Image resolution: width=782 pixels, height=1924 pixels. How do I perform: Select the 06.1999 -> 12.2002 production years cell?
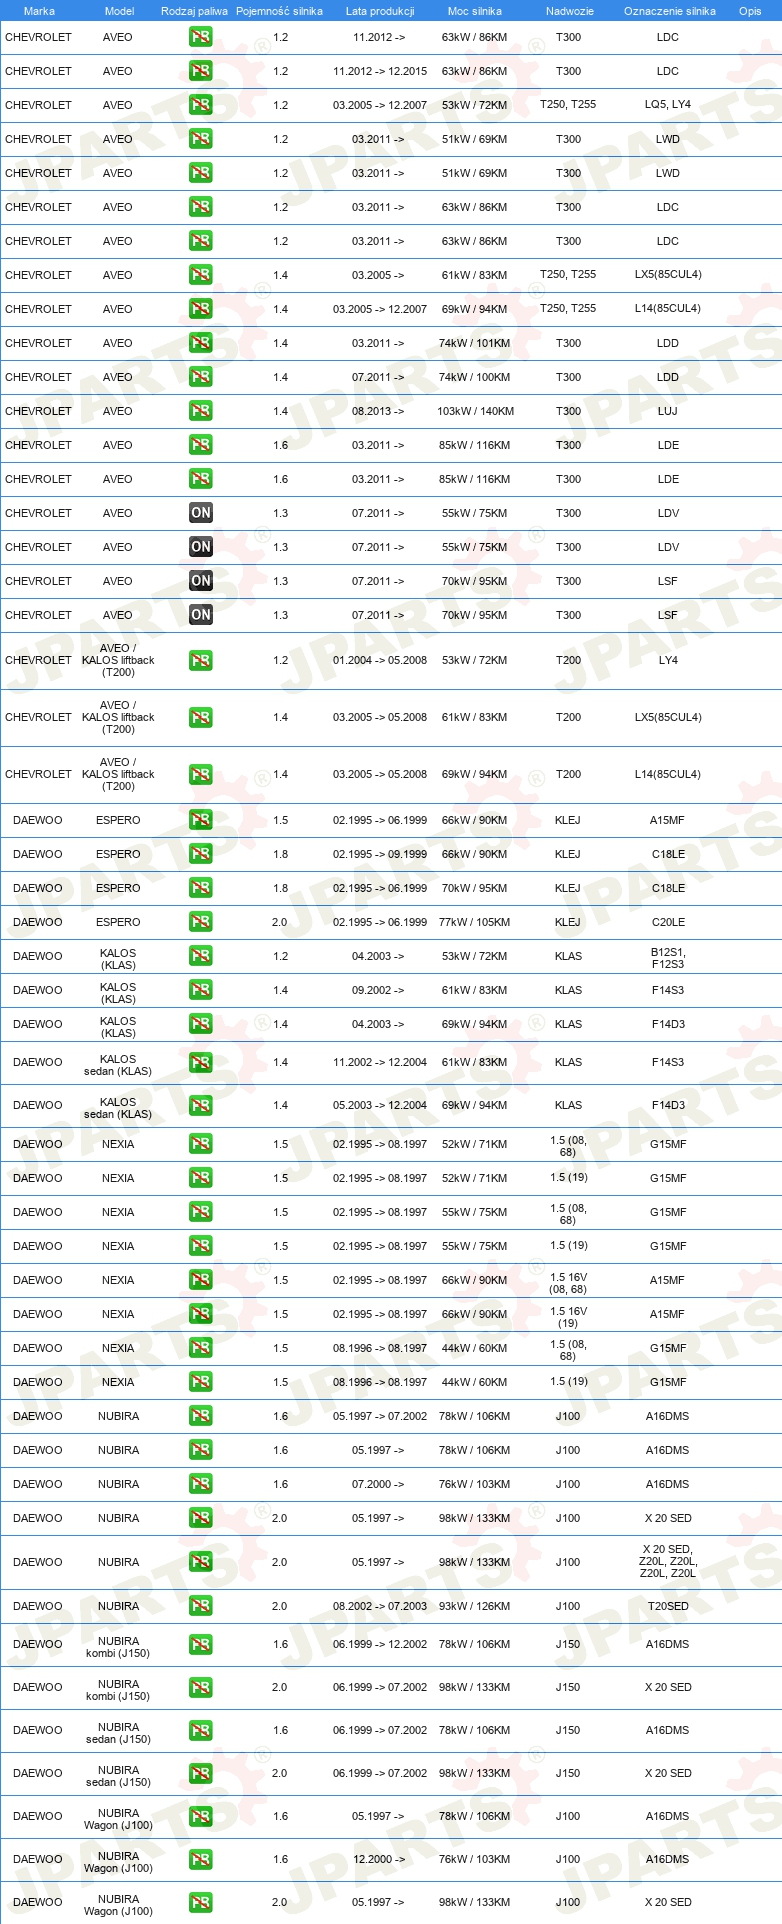point(380,1644)
